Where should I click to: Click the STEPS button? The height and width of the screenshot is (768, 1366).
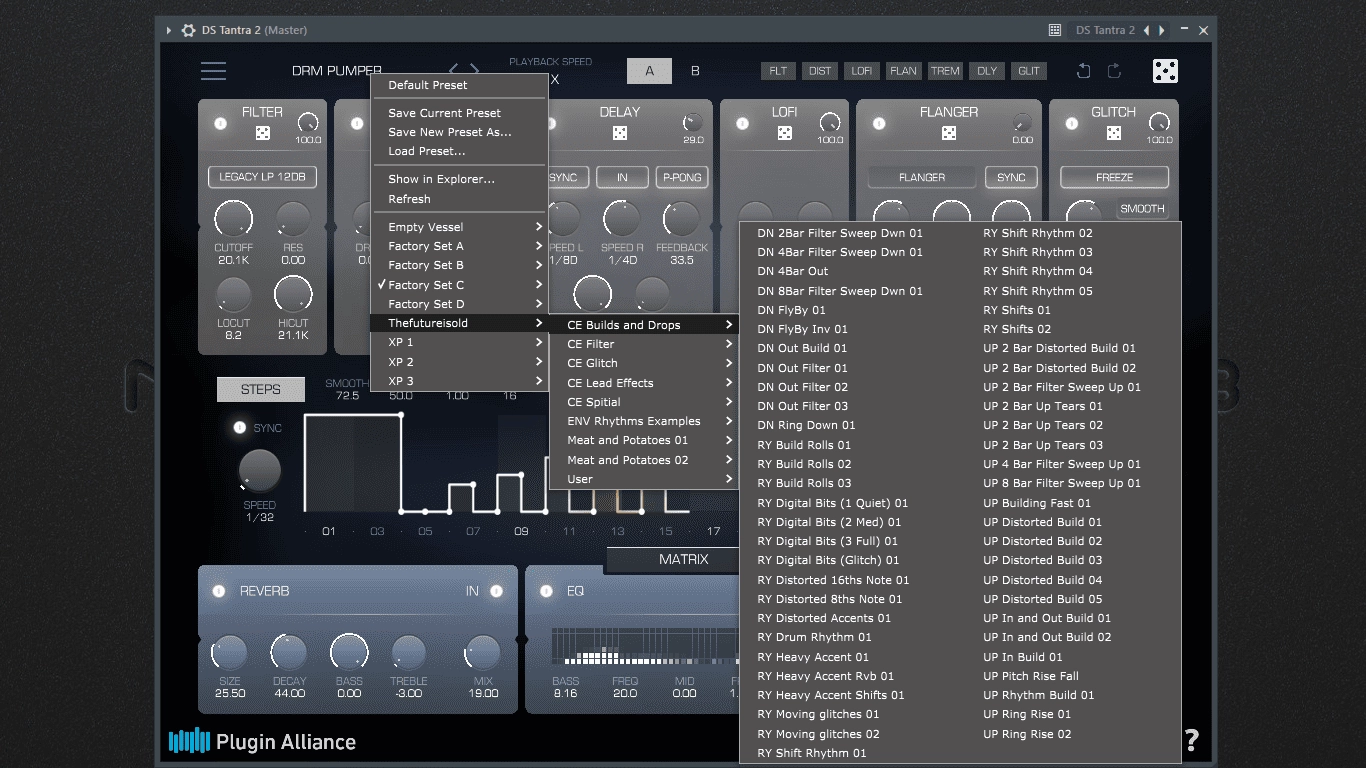point(261,389)
